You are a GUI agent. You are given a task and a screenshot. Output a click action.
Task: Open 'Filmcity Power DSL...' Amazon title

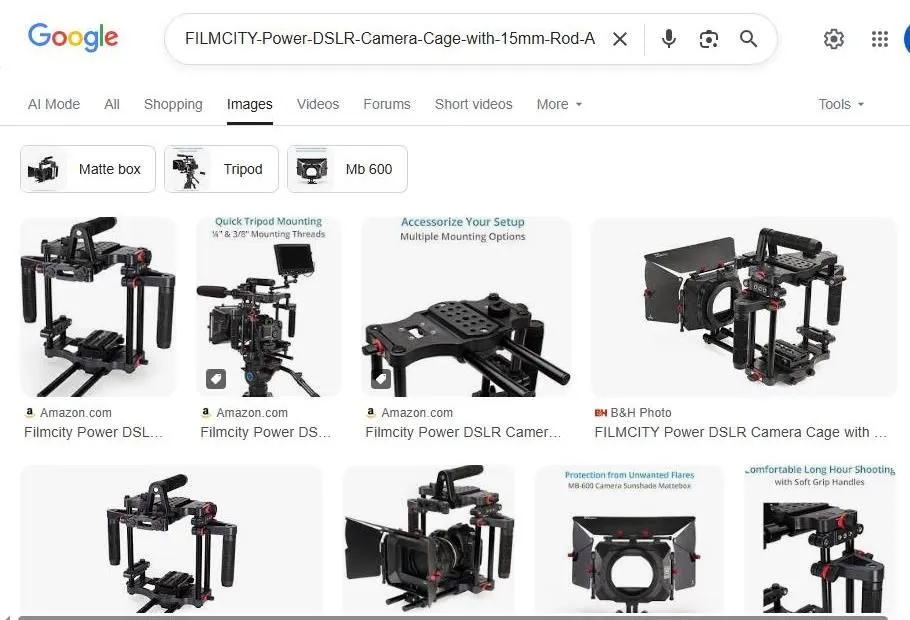click(93, 432)
